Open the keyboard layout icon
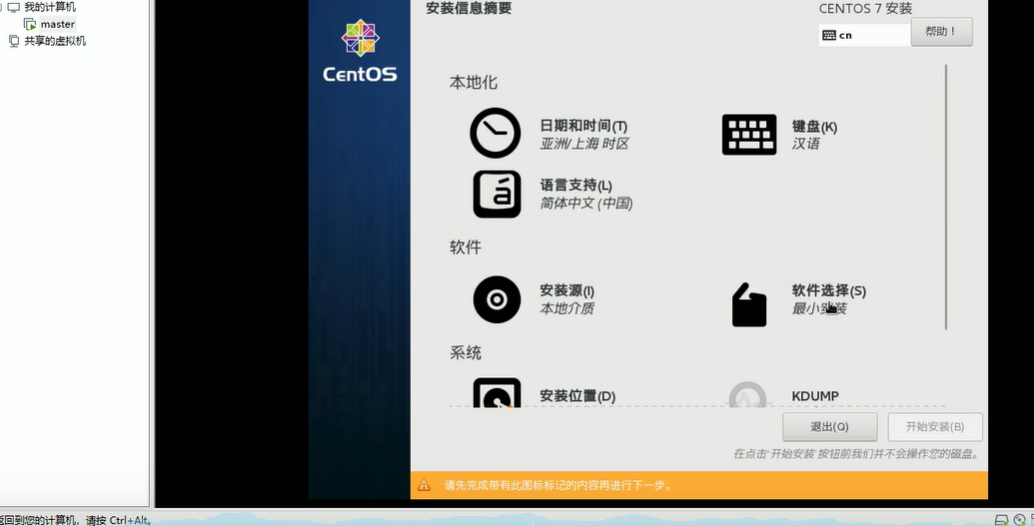The width and height of the screenshot is (1034, 526). [x=749, y=134]
